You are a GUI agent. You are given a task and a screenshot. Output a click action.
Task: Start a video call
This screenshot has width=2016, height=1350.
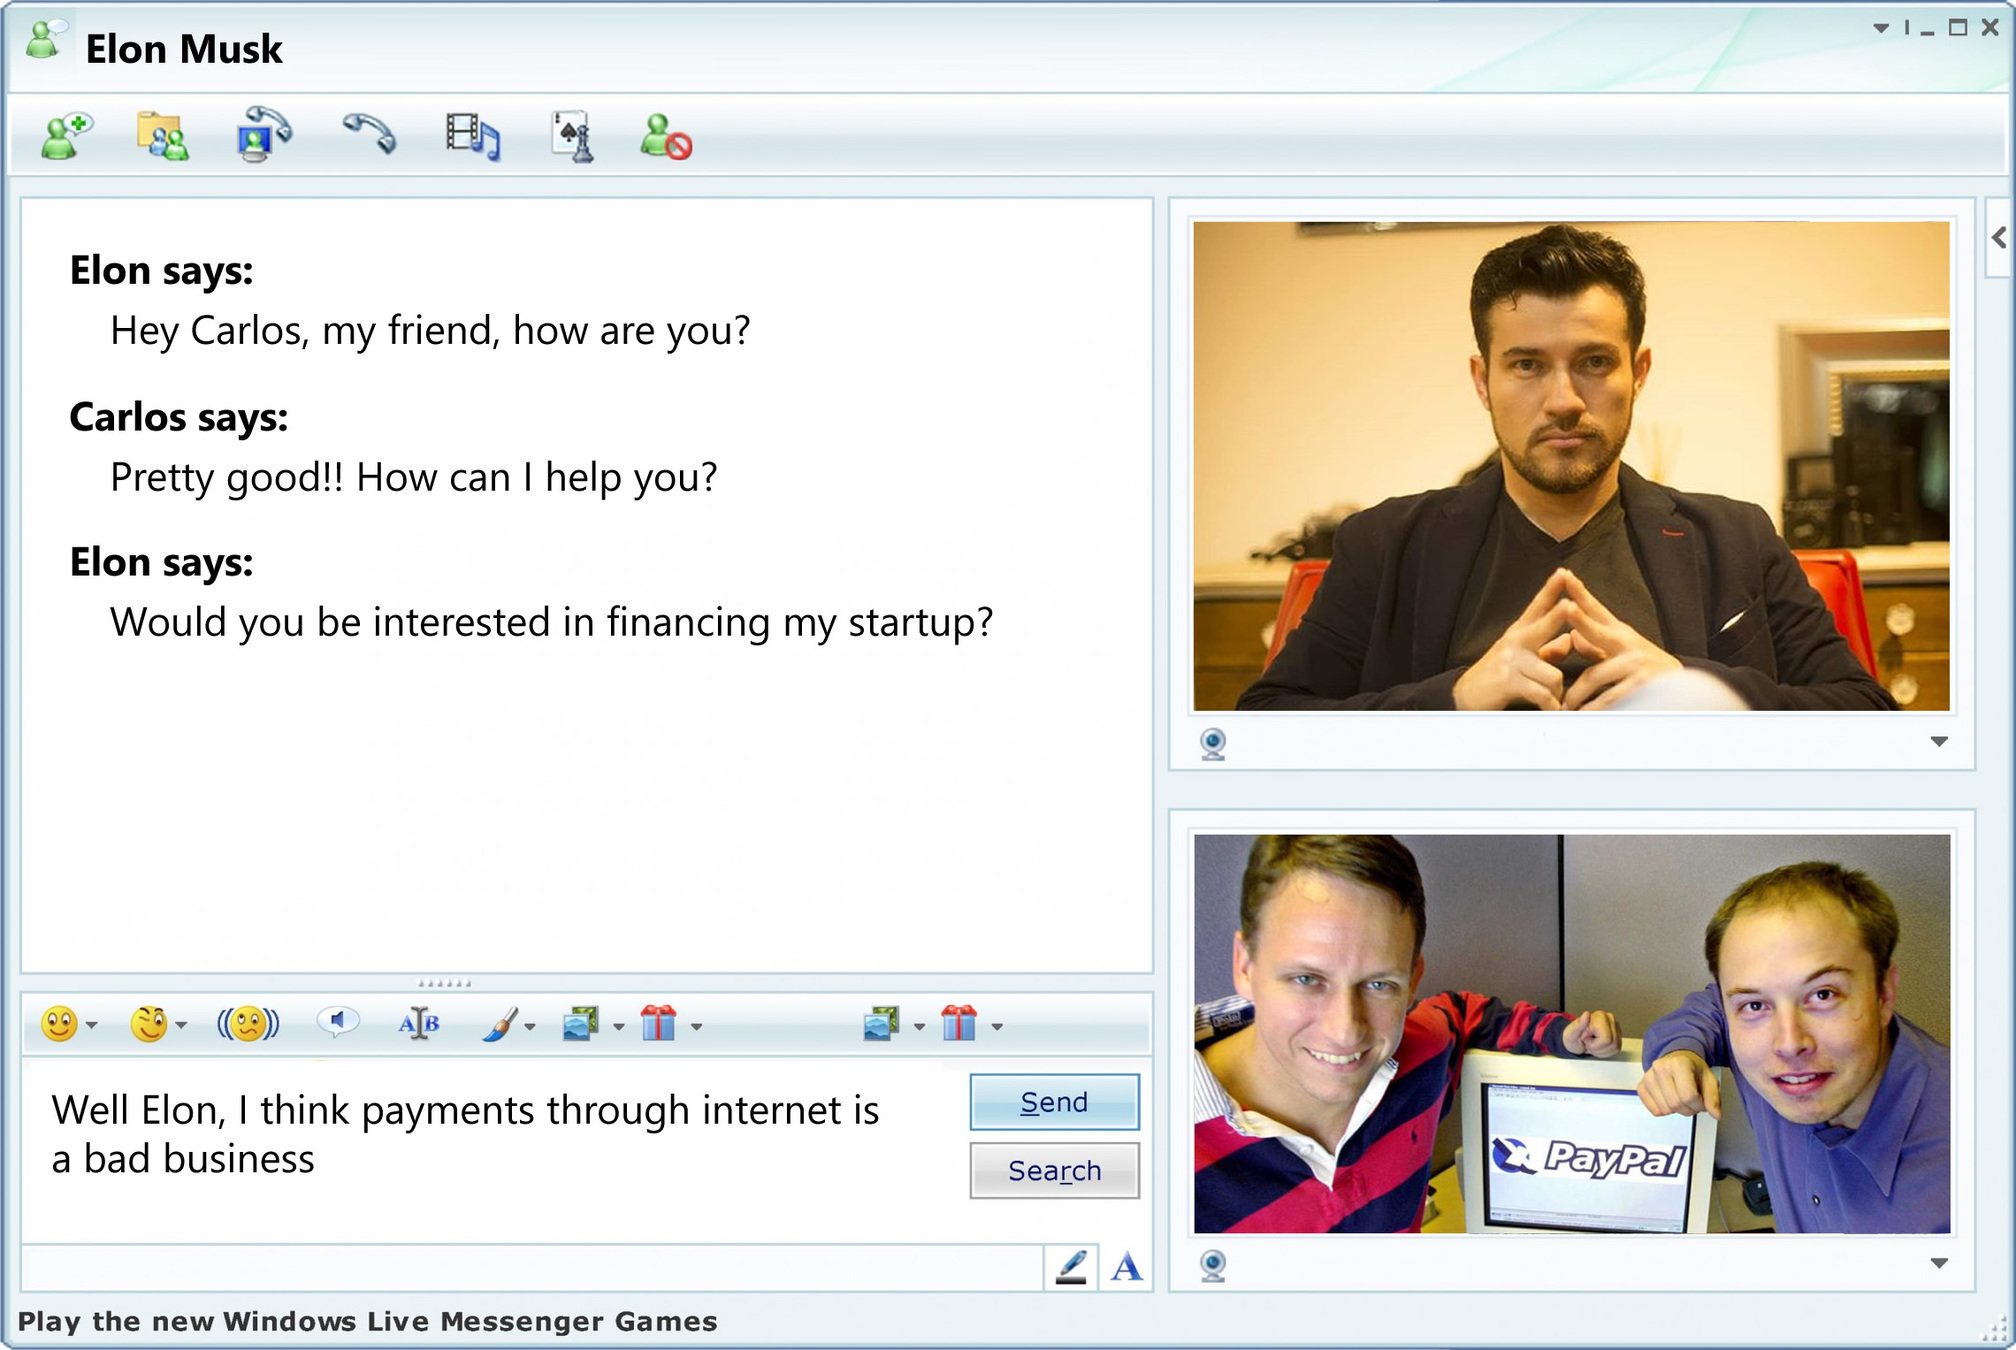pos(263,135)
